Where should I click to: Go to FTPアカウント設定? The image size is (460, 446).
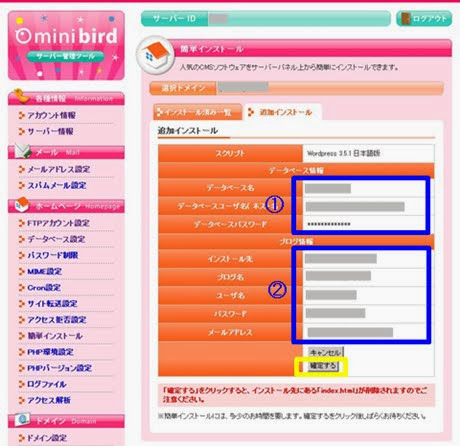click(x=58, y=223)
